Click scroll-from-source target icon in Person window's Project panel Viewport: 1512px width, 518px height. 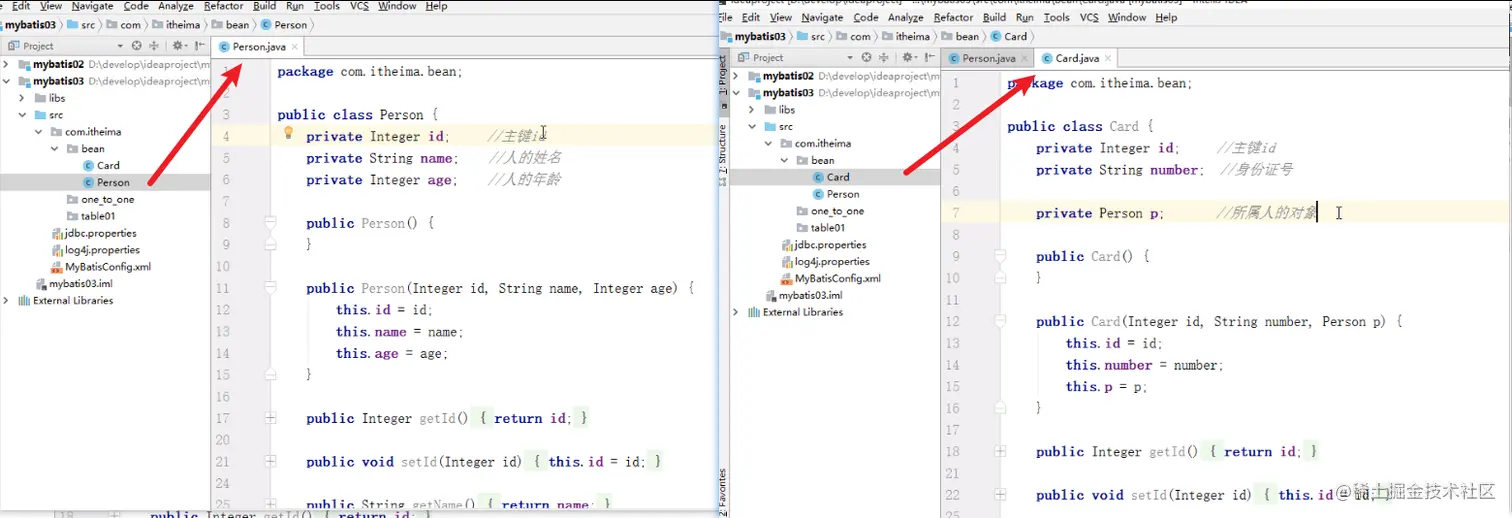tap(137, 45)
